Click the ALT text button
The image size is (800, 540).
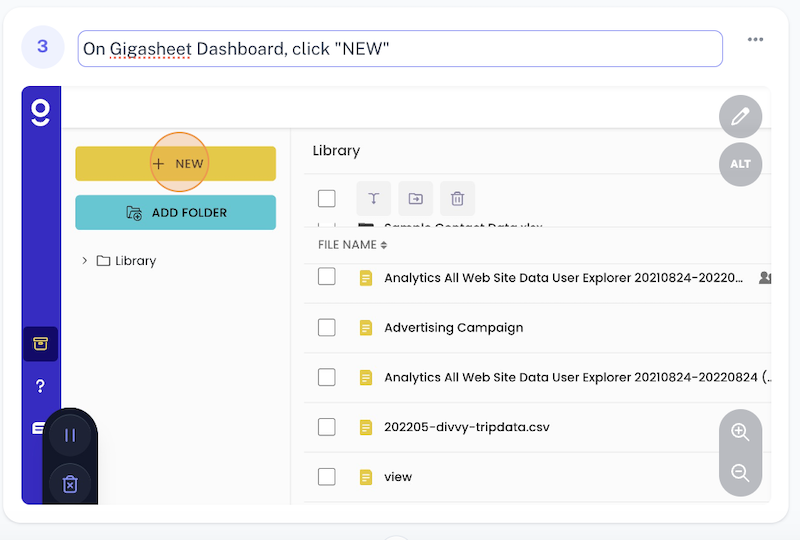pos(740,164)
